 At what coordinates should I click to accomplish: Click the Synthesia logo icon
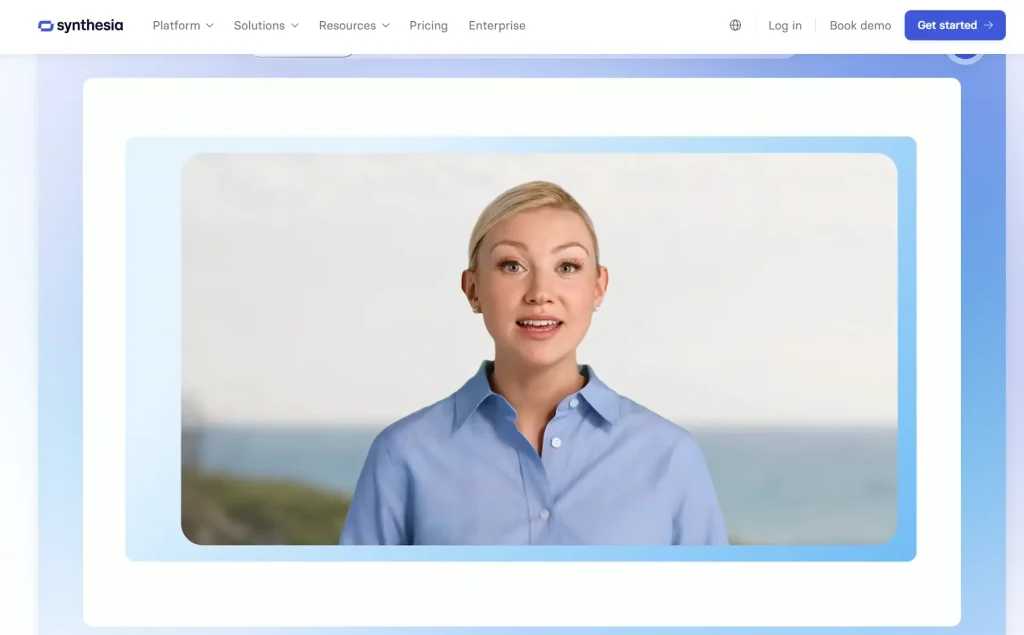45,26
